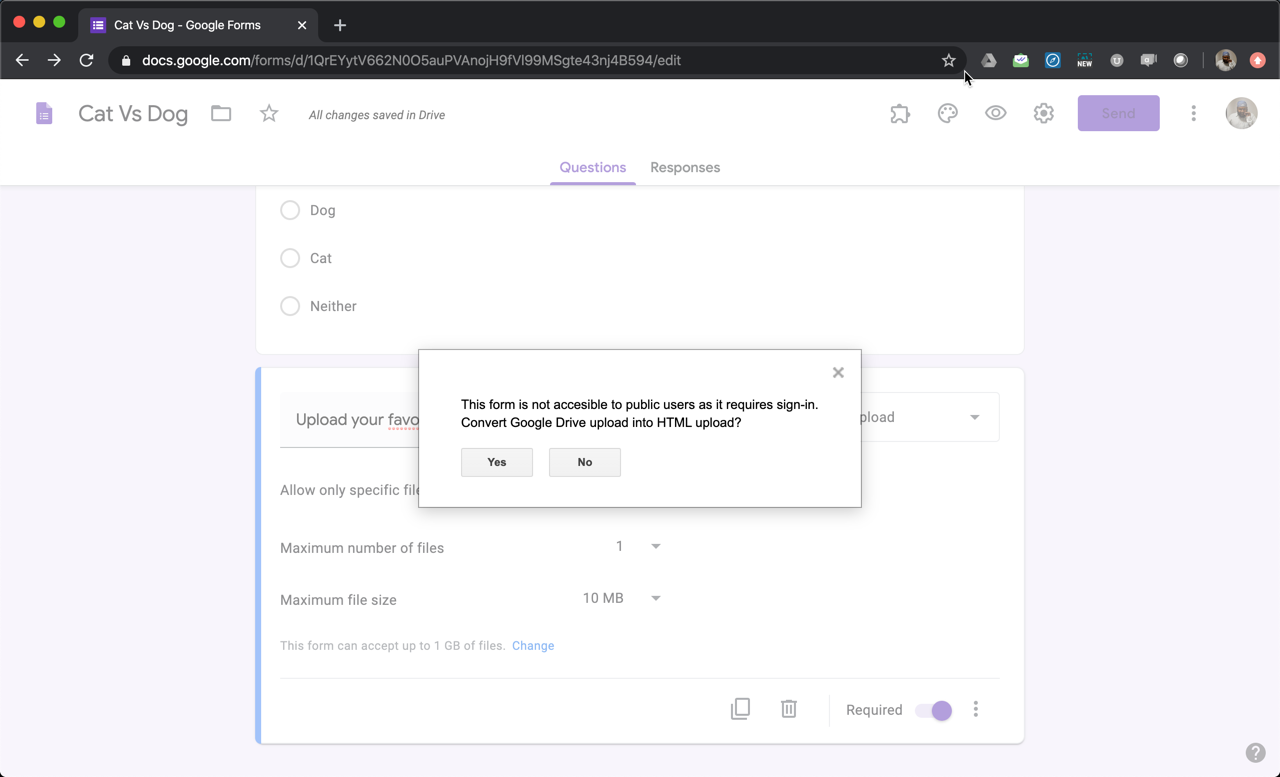1280x777 pixels.
Task: Expand Maximum number of files dropdown
Action: point(655,547)
